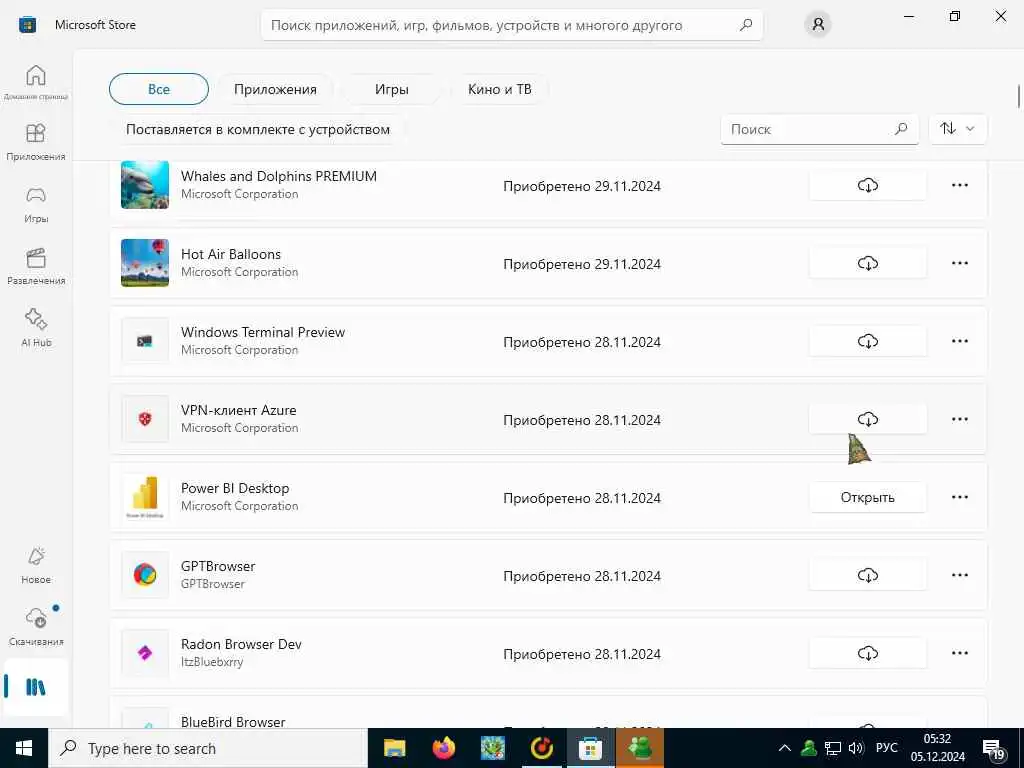Open Firefox from taskbar

443,748
